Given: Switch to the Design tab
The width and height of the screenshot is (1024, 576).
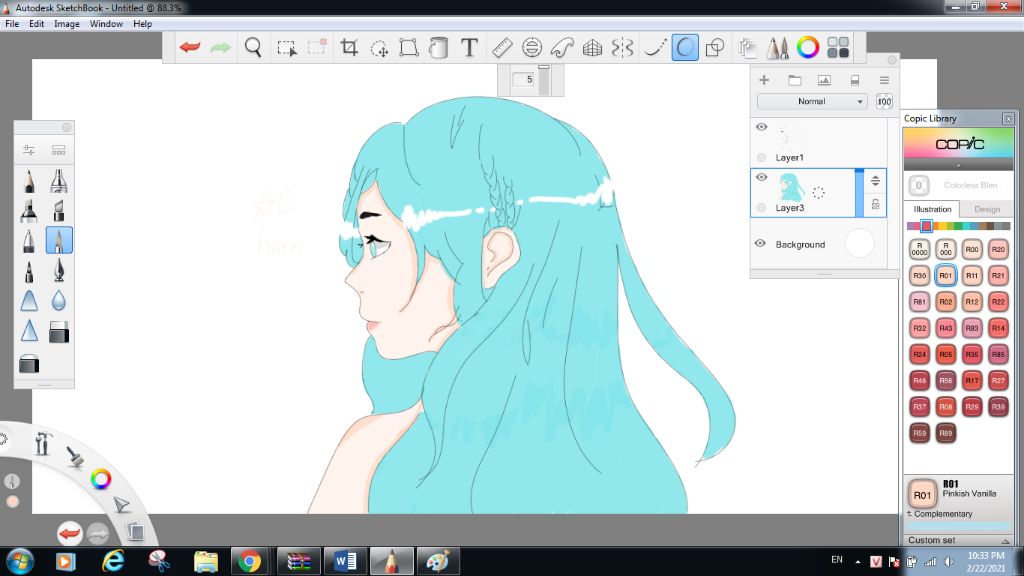Looking at the screenshot, I should [987, 209].
